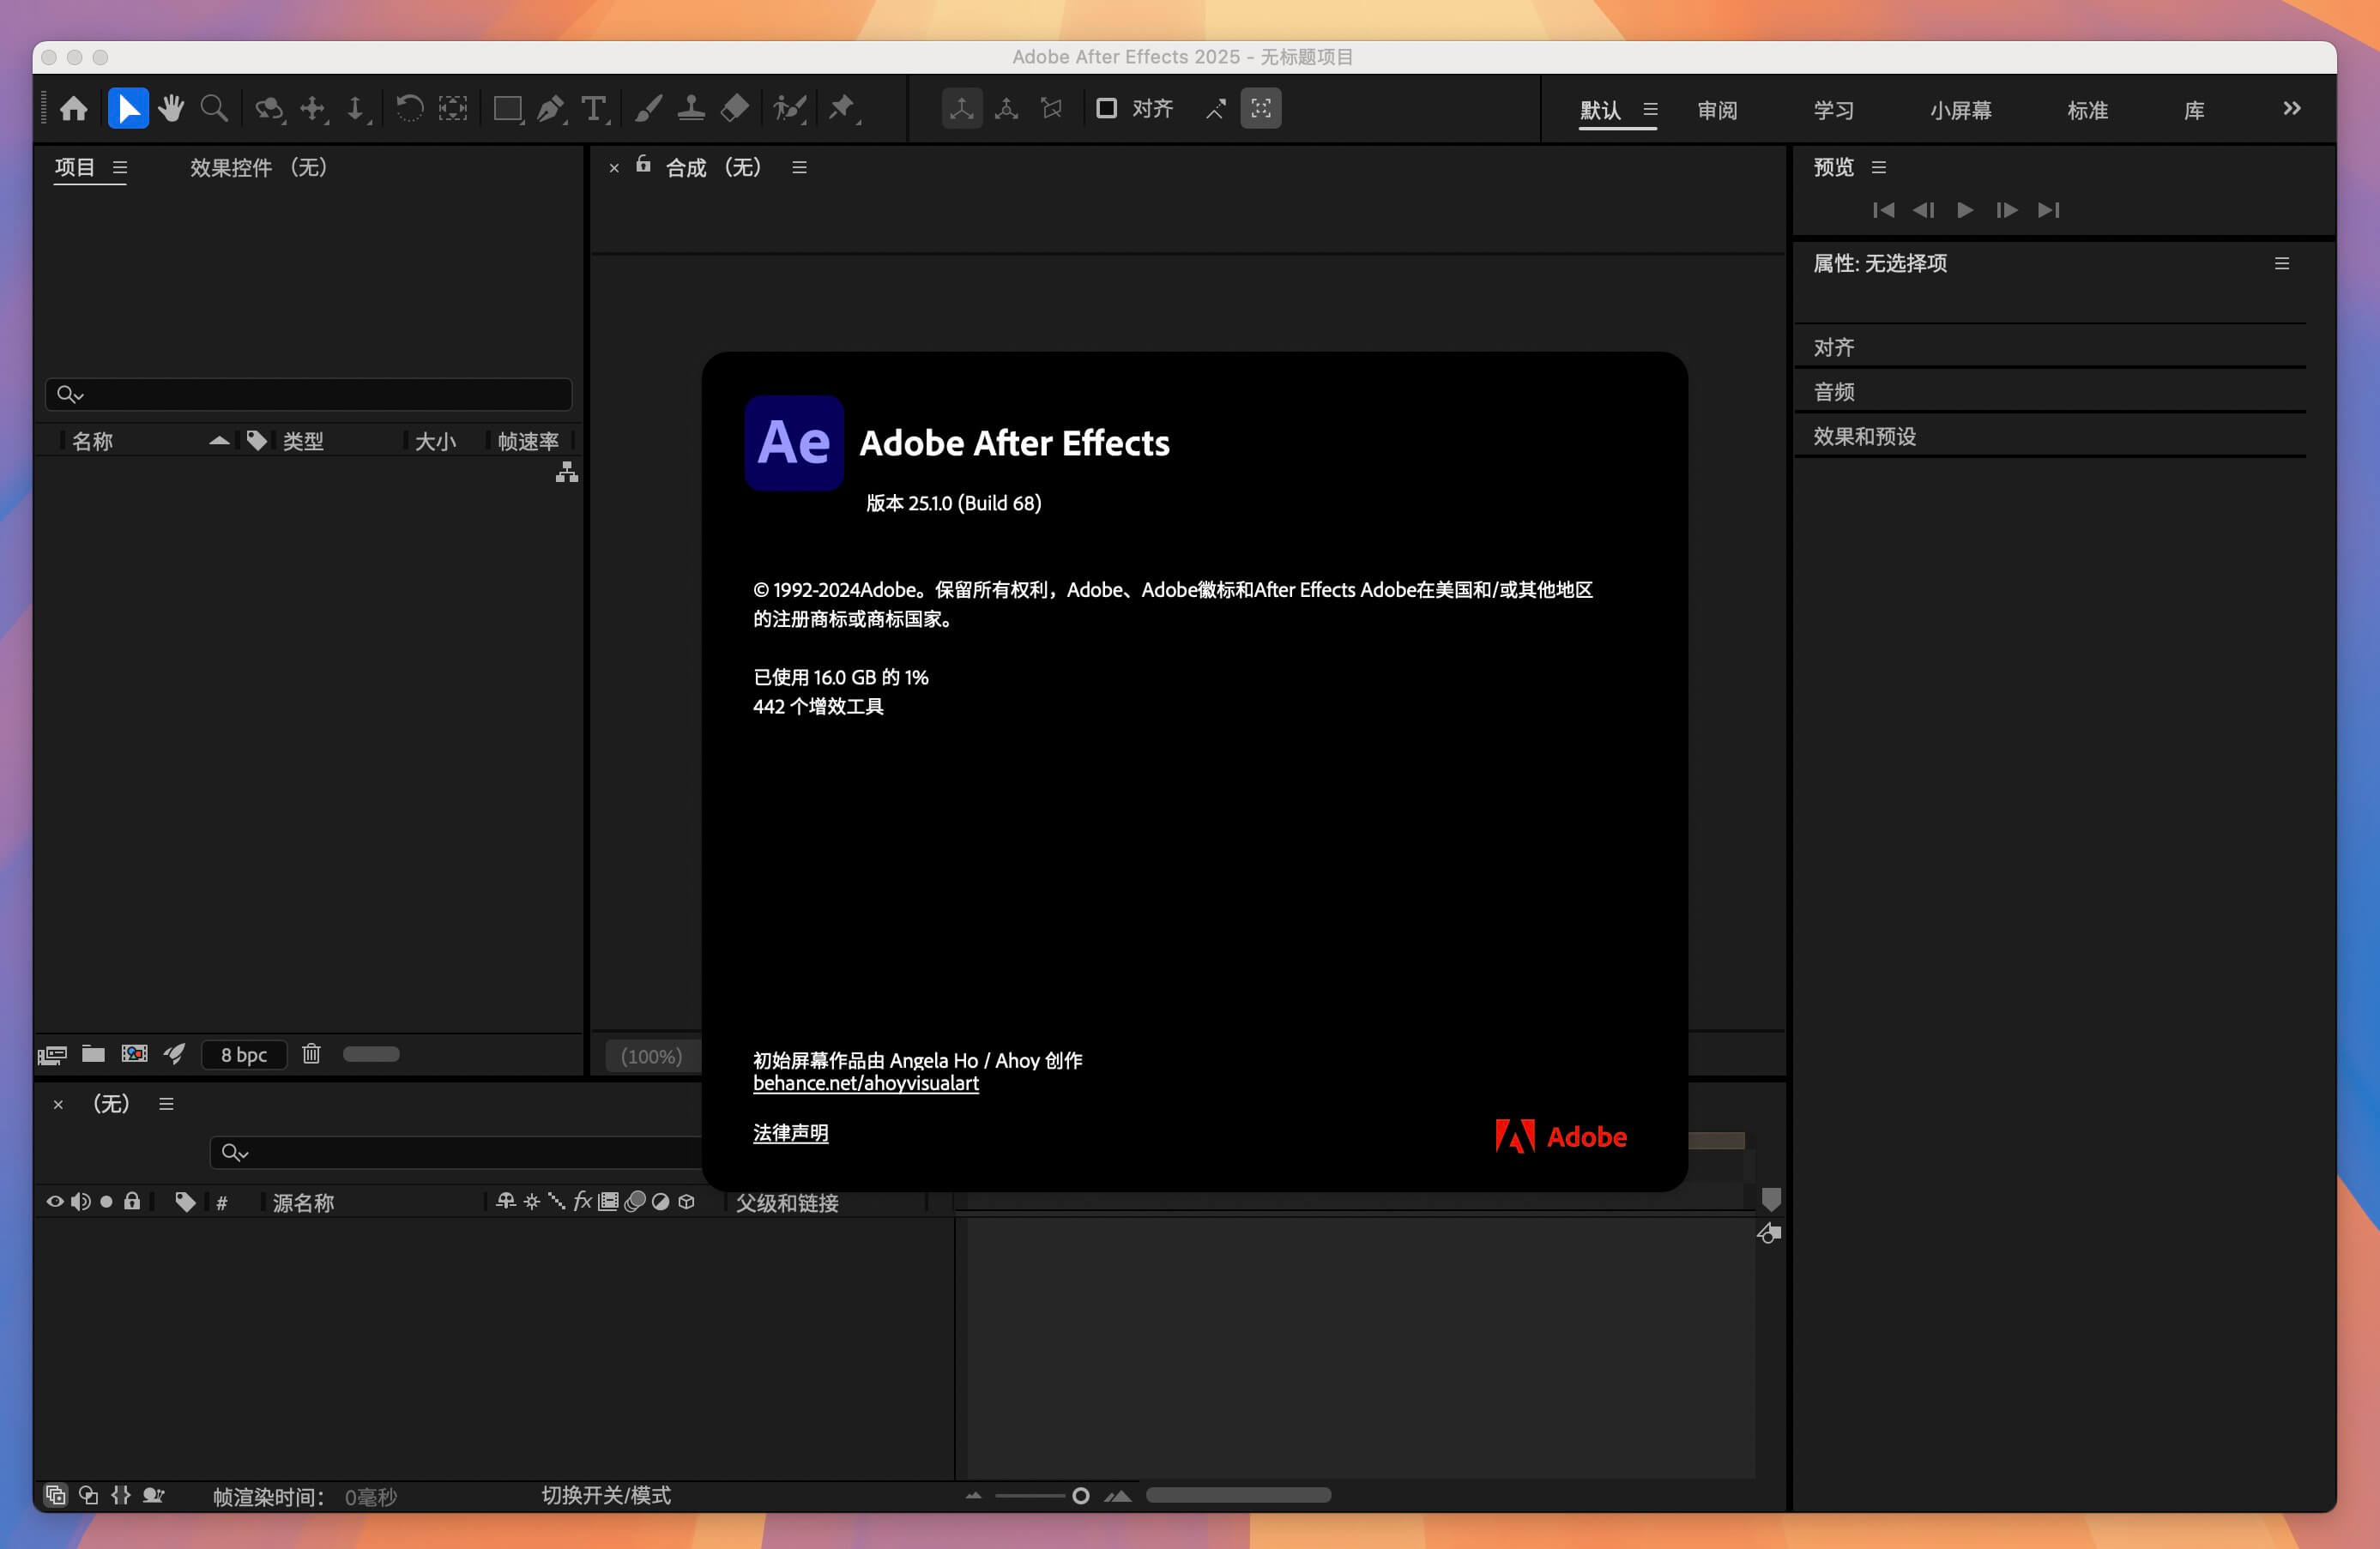
Task: Click the project panel search field
Action: 307,394
